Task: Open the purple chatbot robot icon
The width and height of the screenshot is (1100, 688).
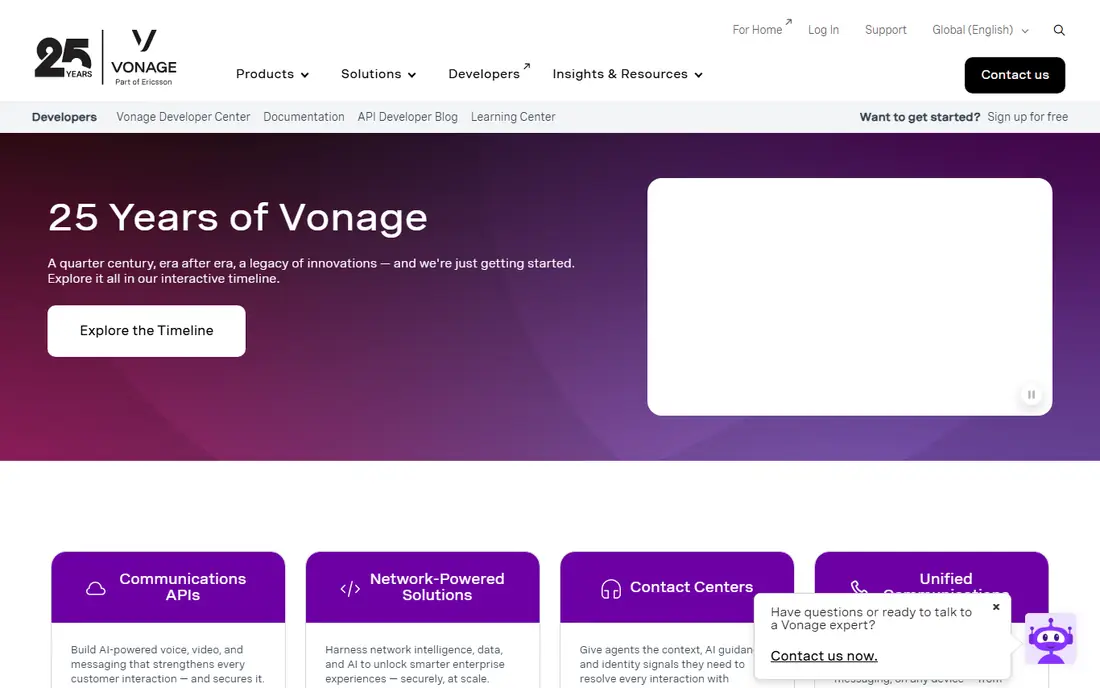Action: [1050, 639]
